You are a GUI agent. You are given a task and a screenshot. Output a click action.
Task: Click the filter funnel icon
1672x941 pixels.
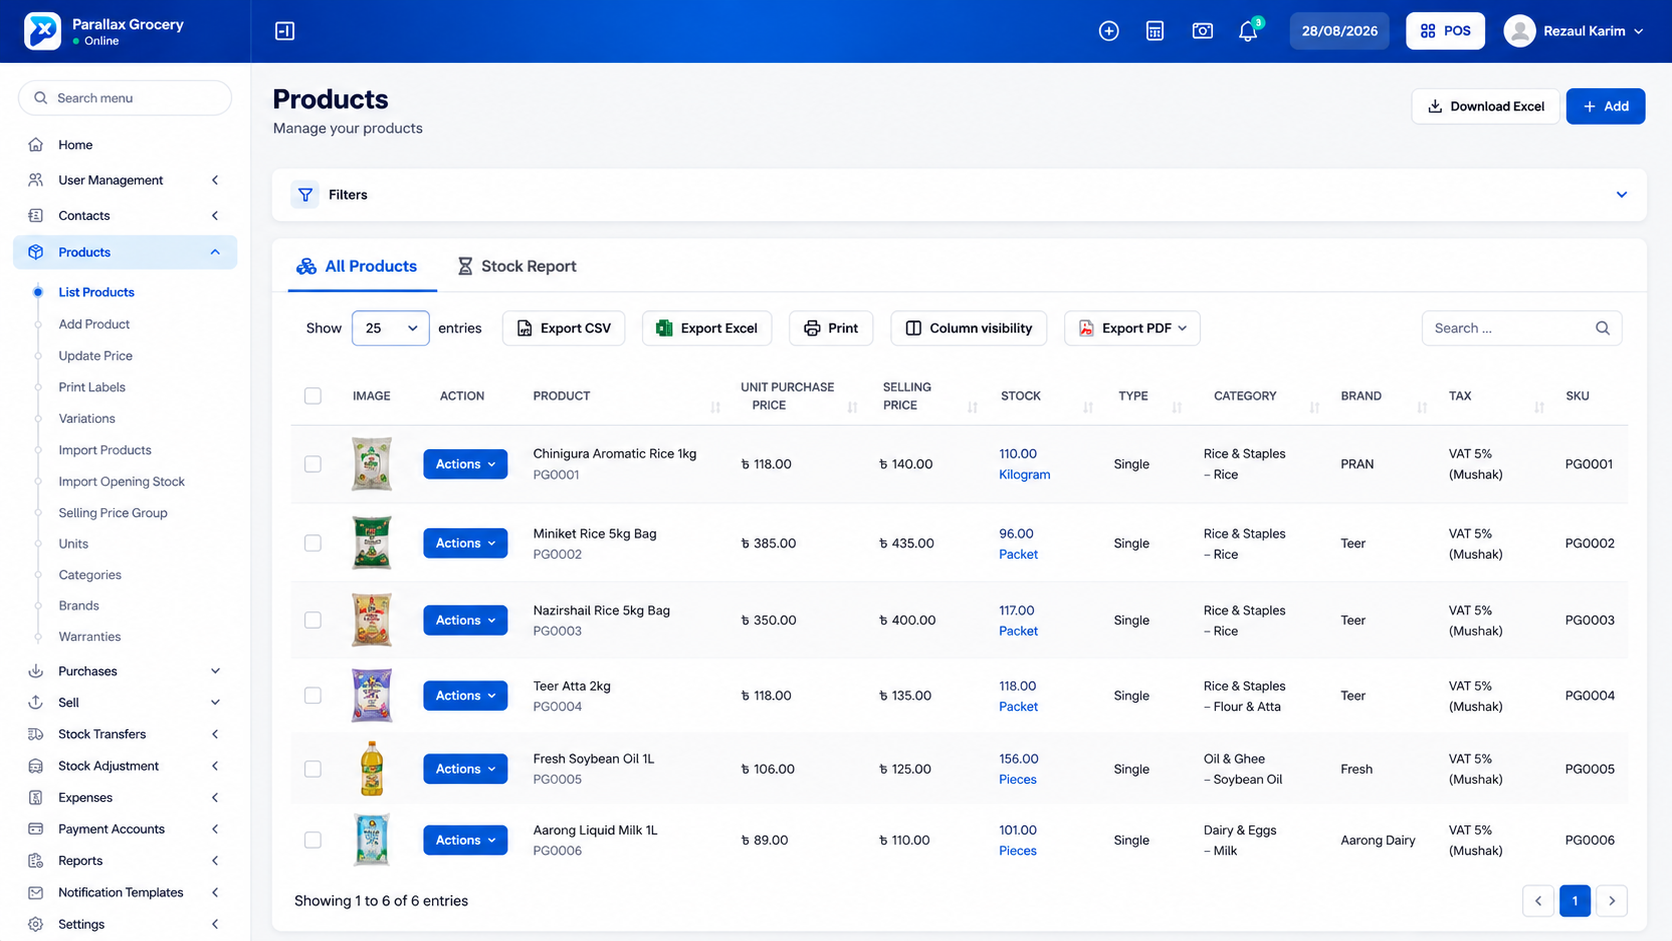[x=305, y=195]
